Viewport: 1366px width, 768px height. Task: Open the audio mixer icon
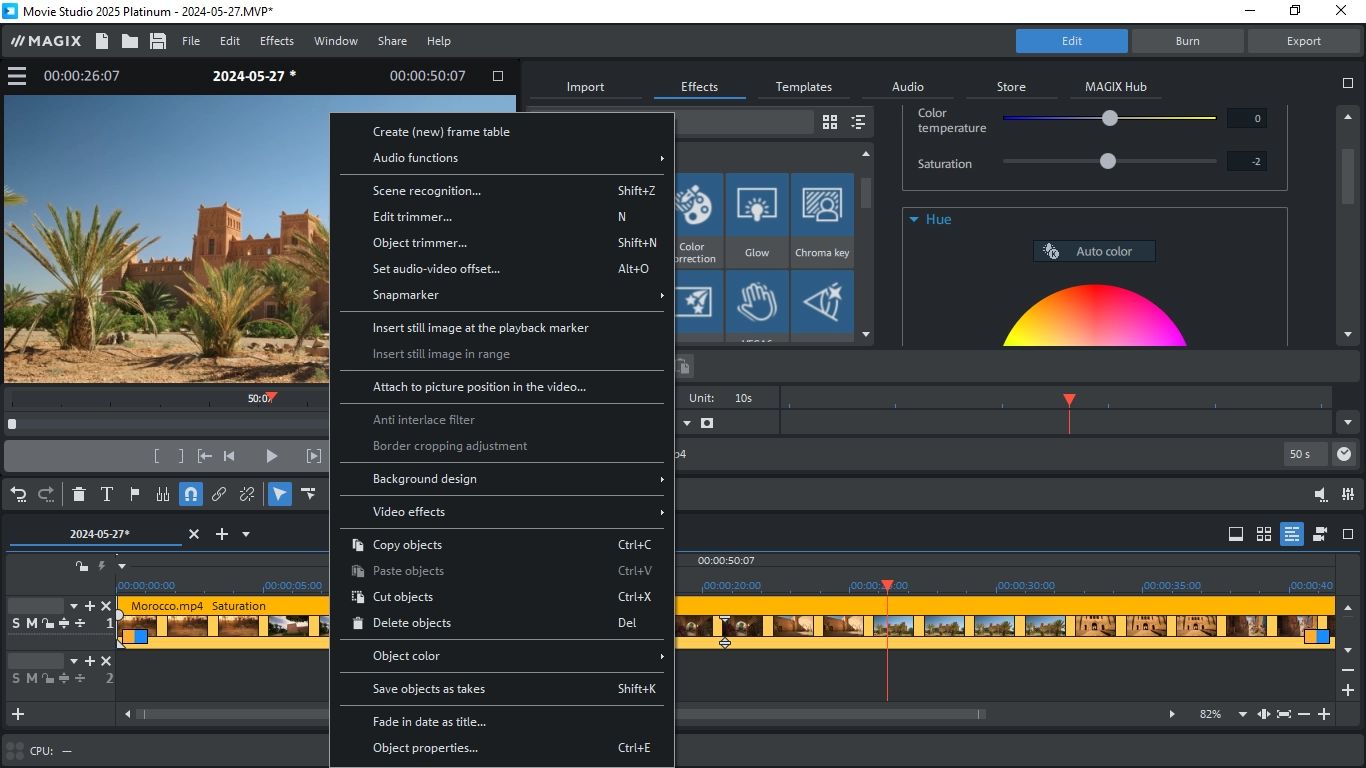[1349, 494]
